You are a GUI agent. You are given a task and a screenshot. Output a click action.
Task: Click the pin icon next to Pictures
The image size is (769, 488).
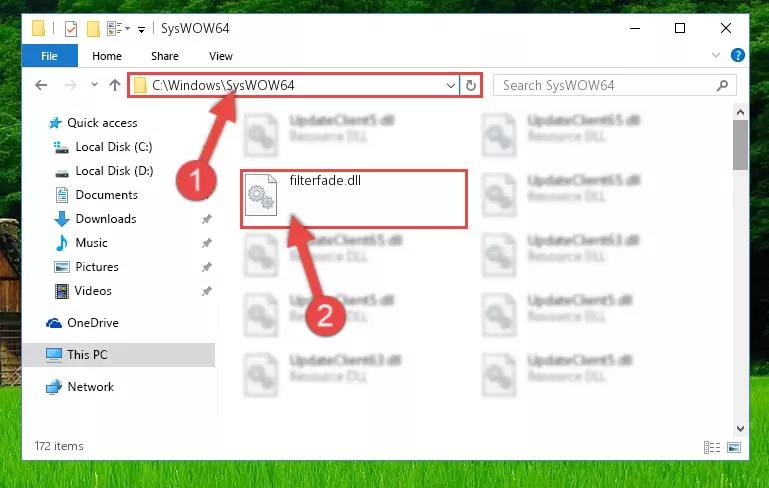(x=207, y=267)
